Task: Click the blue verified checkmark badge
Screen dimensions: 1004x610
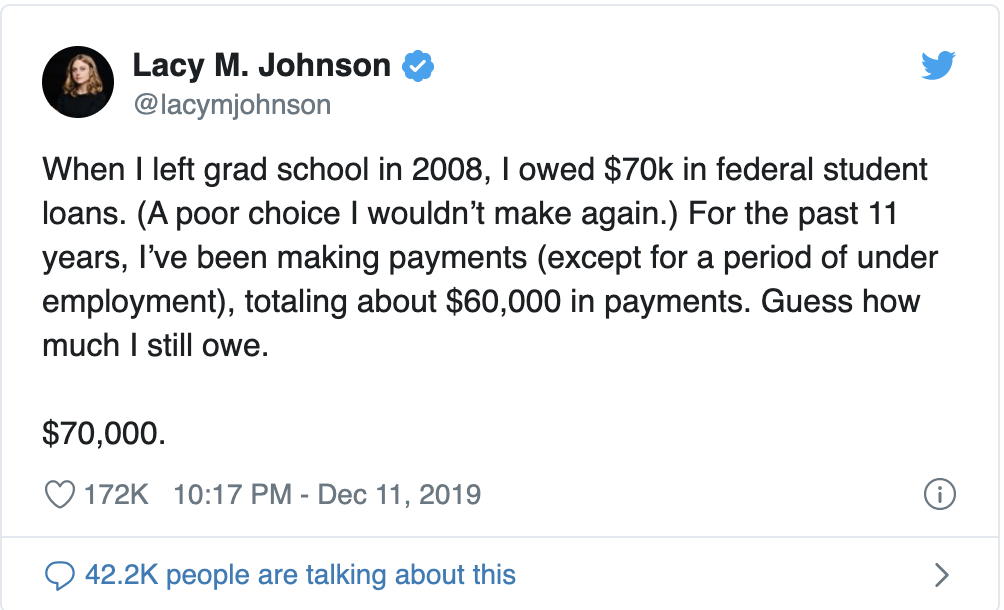Action: (417, 66)
